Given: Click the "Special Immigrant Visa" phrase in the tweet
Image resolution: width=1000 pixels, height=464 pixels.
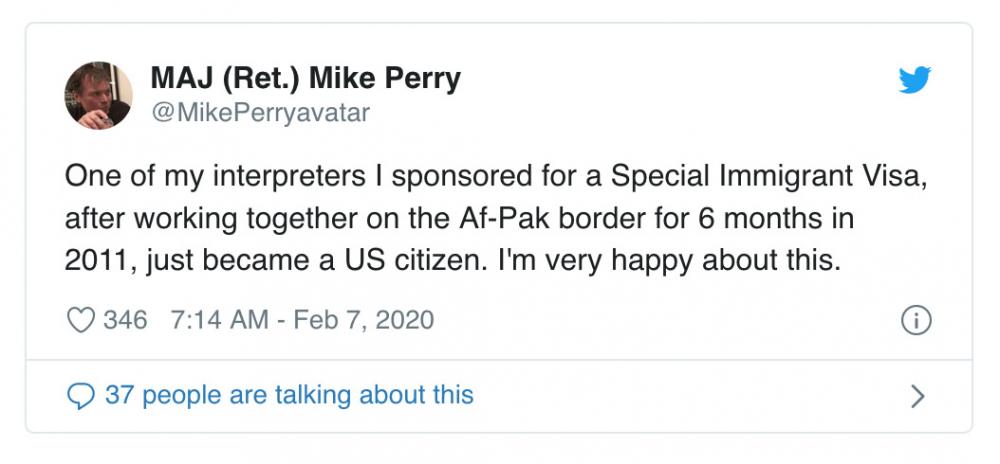Looking at the screenshot, I should (x=765, y=178).
